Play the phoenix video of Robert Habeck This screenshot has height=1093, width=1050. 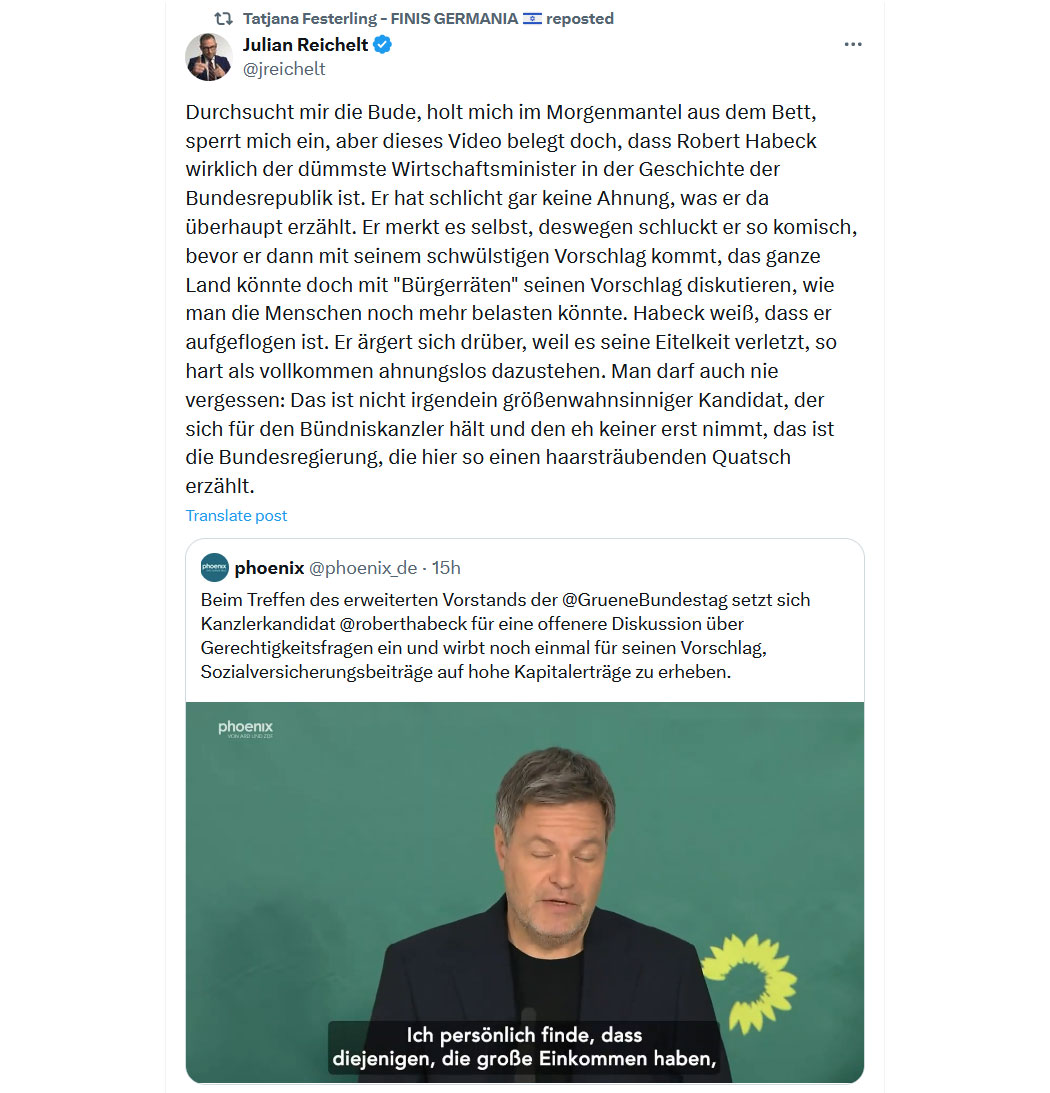525,892
